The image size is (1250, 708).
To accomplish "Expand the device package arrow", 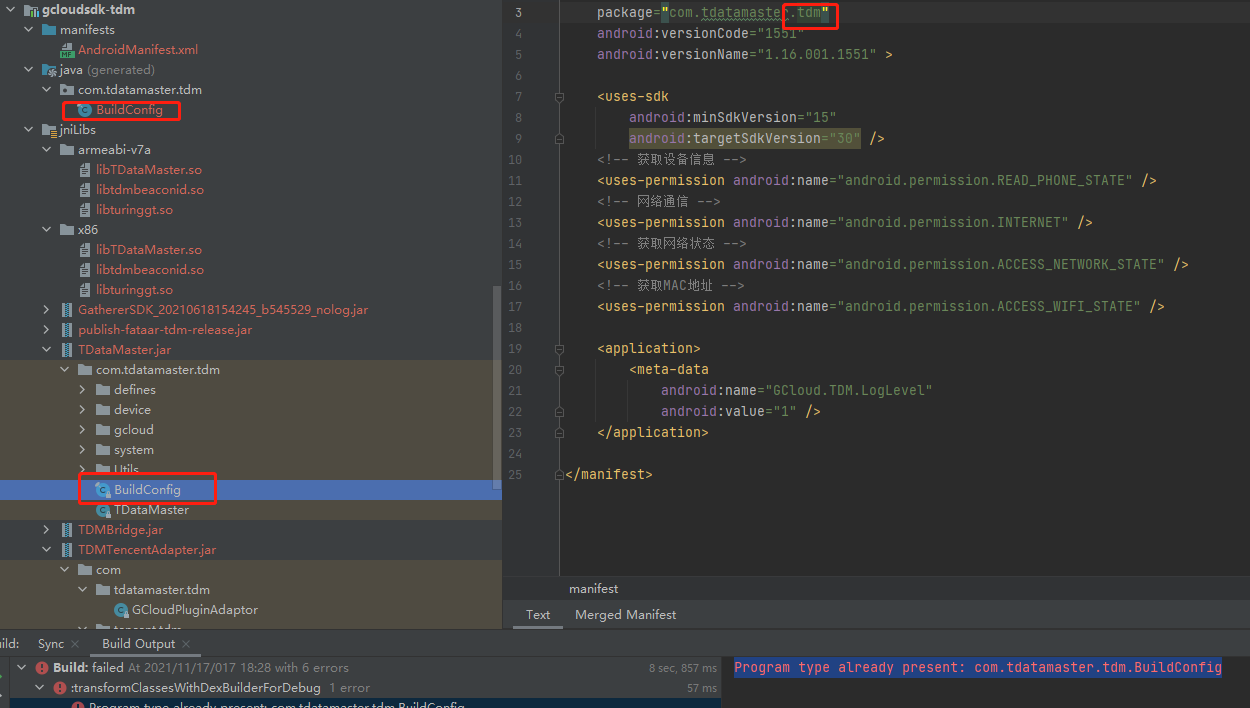I will tap(83, 410).
